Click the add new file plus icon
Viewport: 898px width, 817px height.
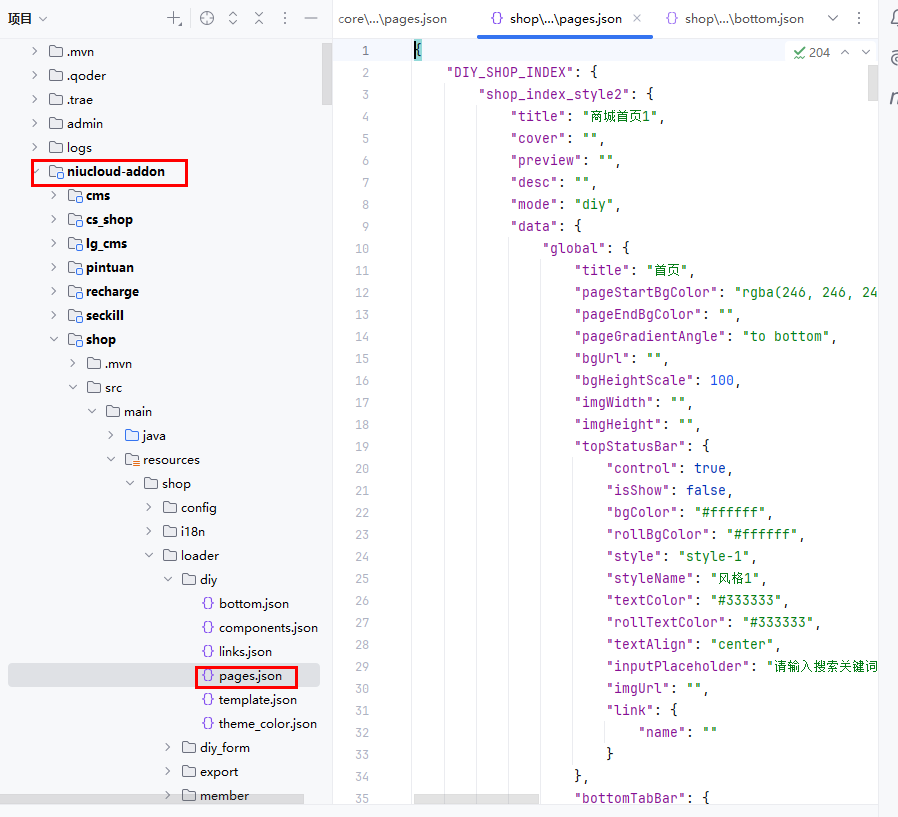[175, 18]
